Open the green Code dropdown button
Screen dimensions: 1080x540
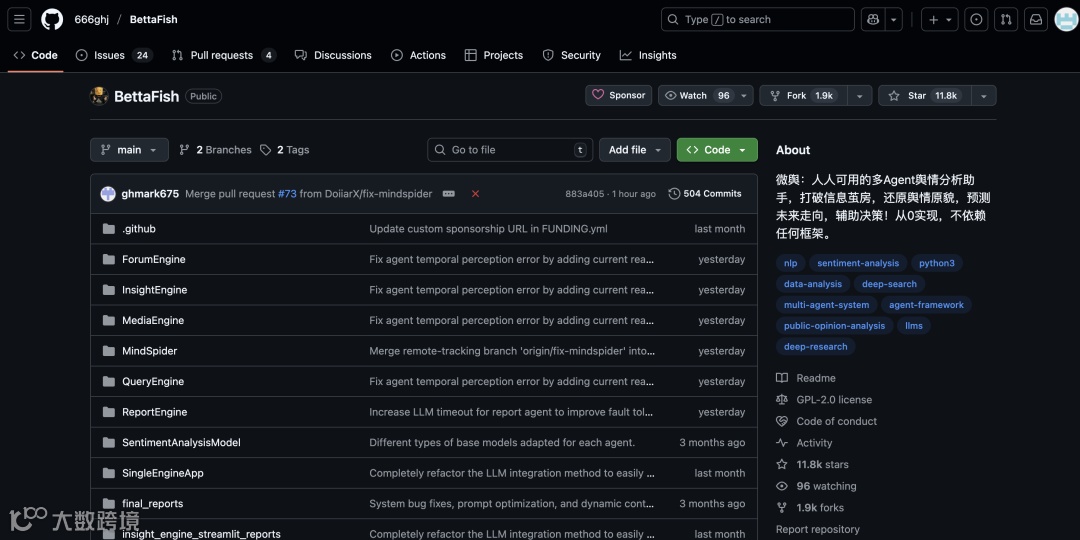tap(717, 149)
